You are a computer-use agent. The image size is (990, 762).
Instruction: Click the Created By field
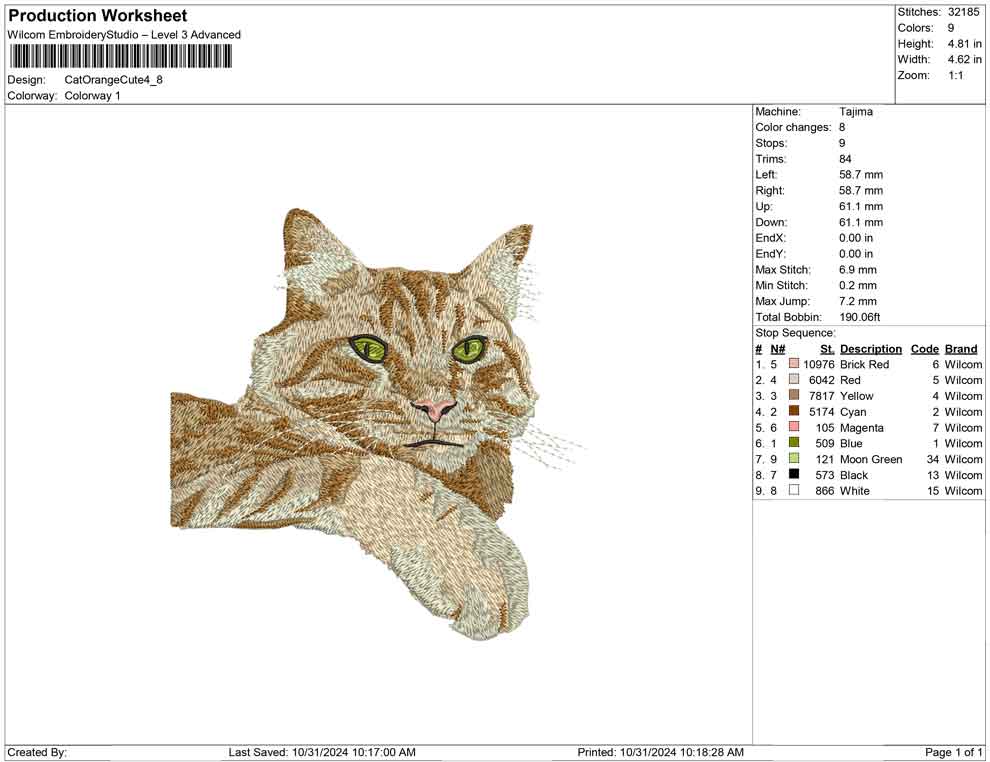[x=40, y=752]
